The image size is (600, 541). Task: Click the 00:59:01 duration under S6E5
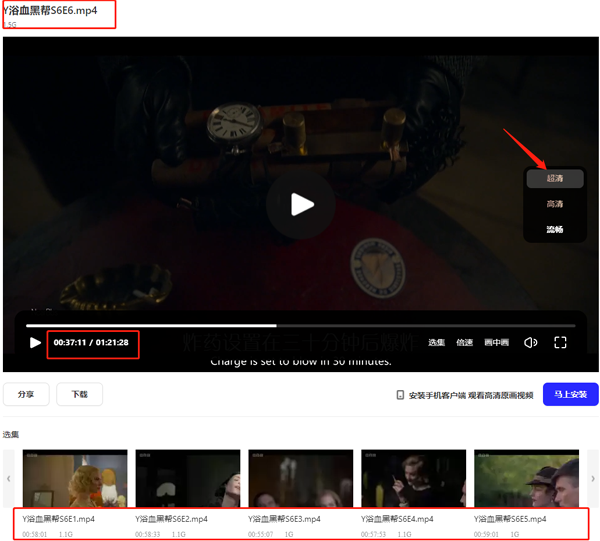point(486,534)
